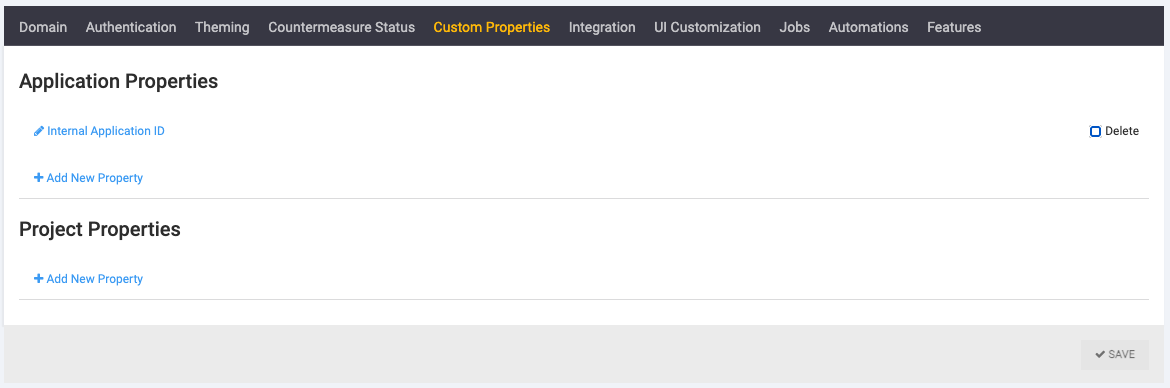This screenshot has height=388, width=1170.
Task: Go to the Theming tab
Action: 222,27
